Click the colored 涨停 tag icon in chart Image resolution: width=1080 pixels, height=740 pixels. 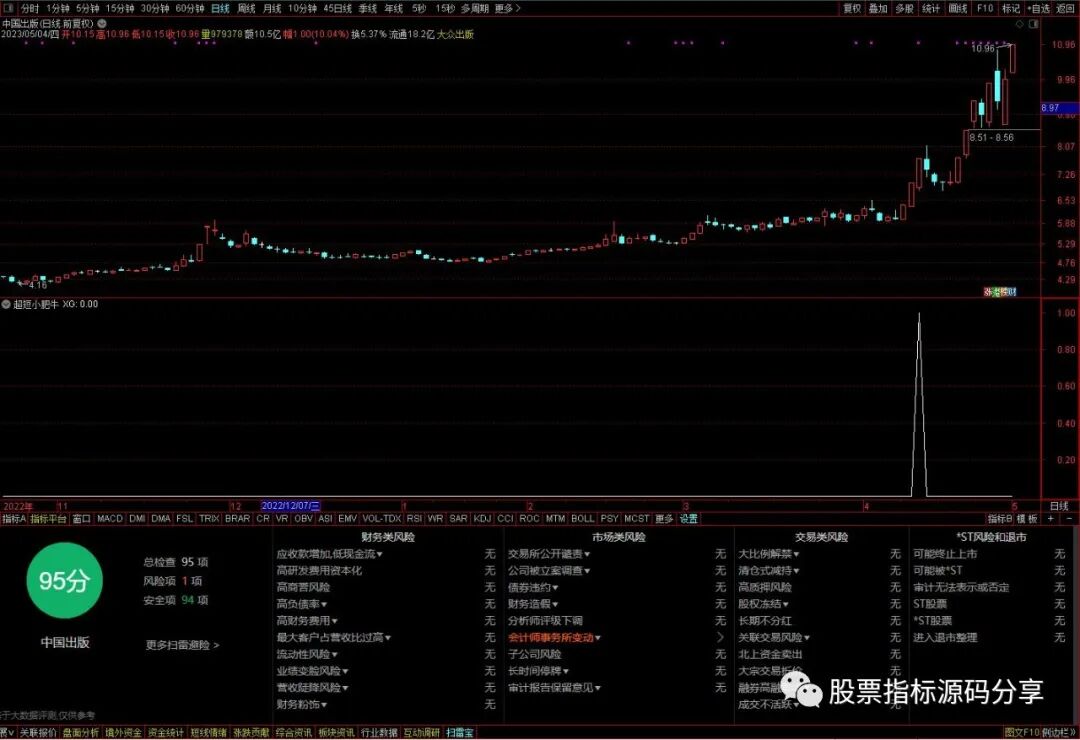999,291
